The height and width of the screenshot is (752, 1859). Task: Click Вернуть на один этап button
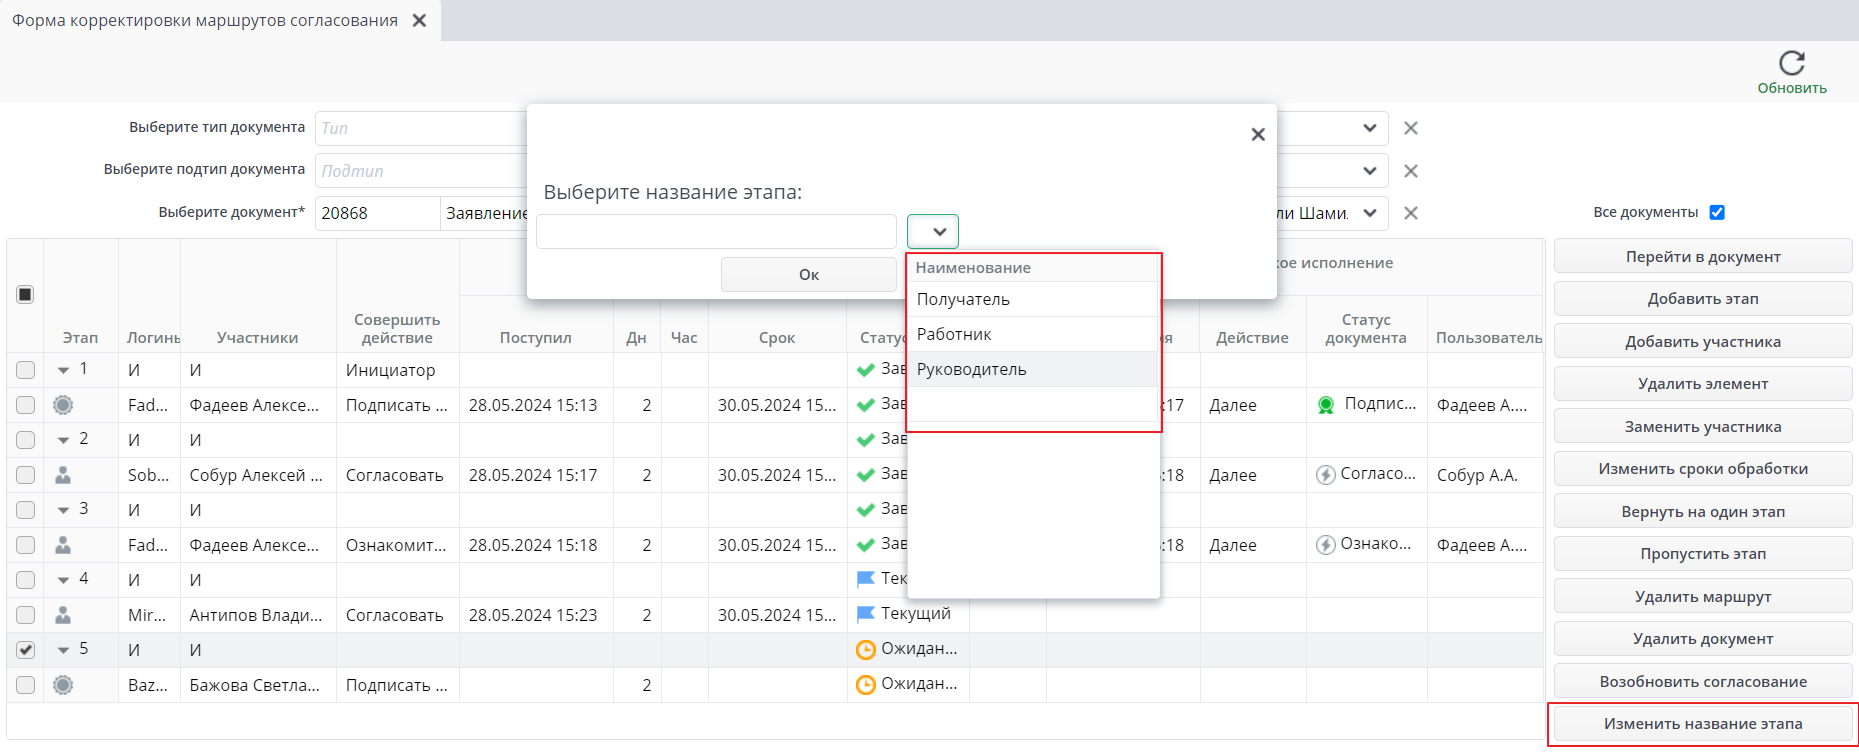click(1703, 511)
